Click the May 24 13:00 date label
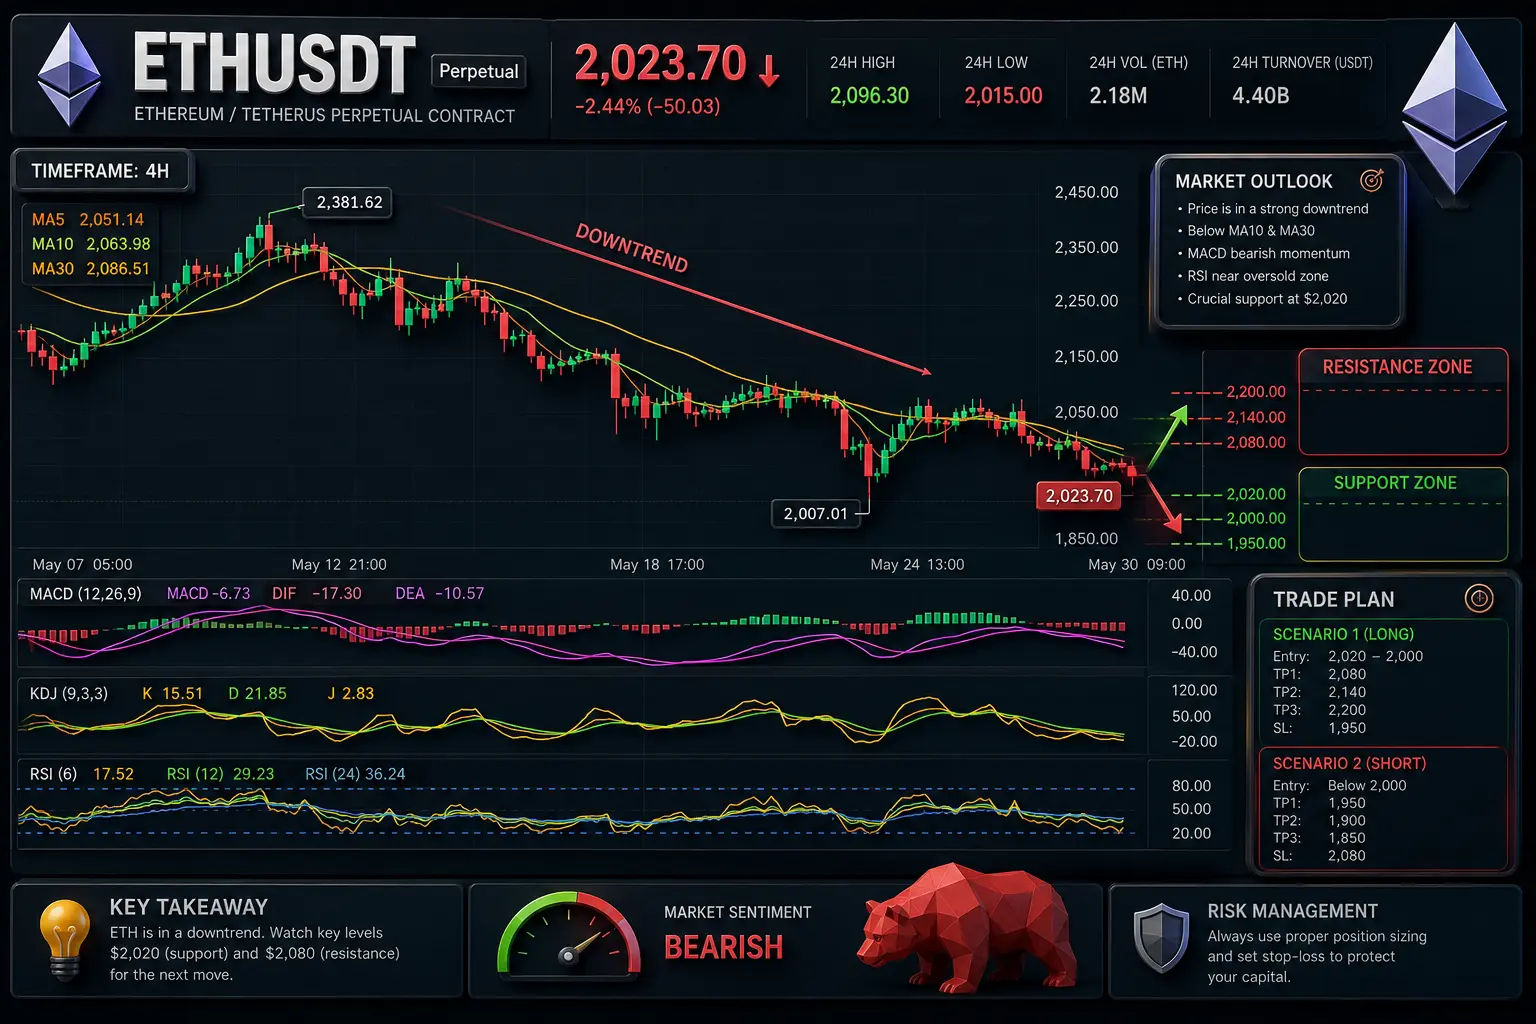Viewport: 1536px width, 1024px height. pyautogui.click(x=917, y=565)
